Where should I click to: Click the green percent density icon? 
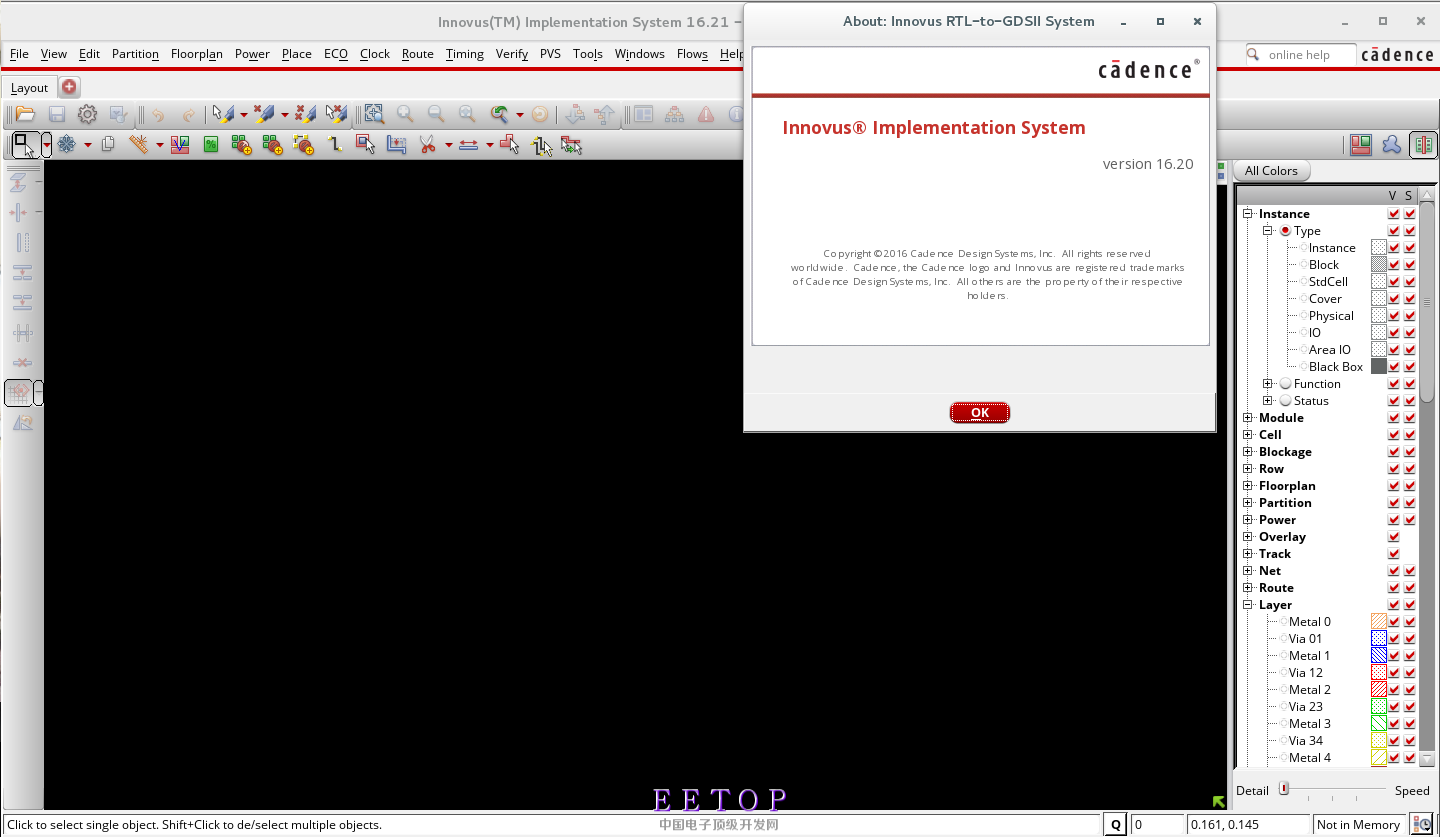pos(211,145)
